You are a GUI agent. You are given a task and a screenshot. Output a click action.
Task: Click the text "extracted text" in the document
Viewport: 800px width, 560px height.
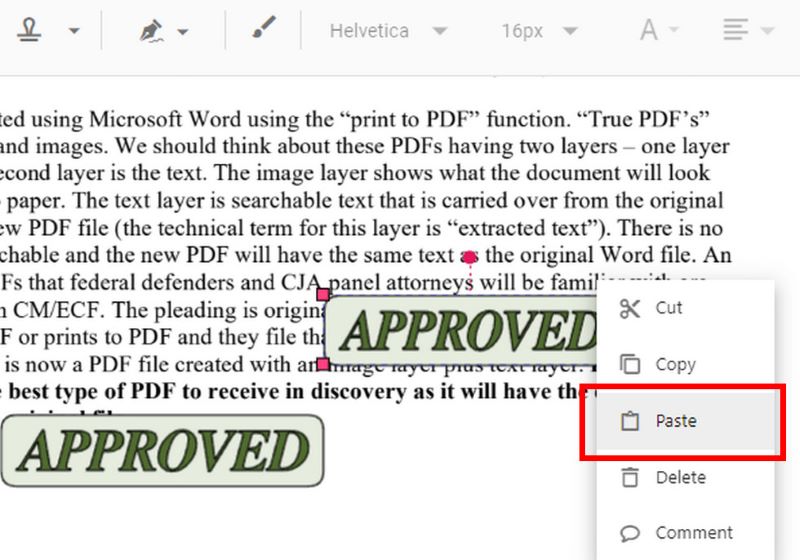(523, 228)
